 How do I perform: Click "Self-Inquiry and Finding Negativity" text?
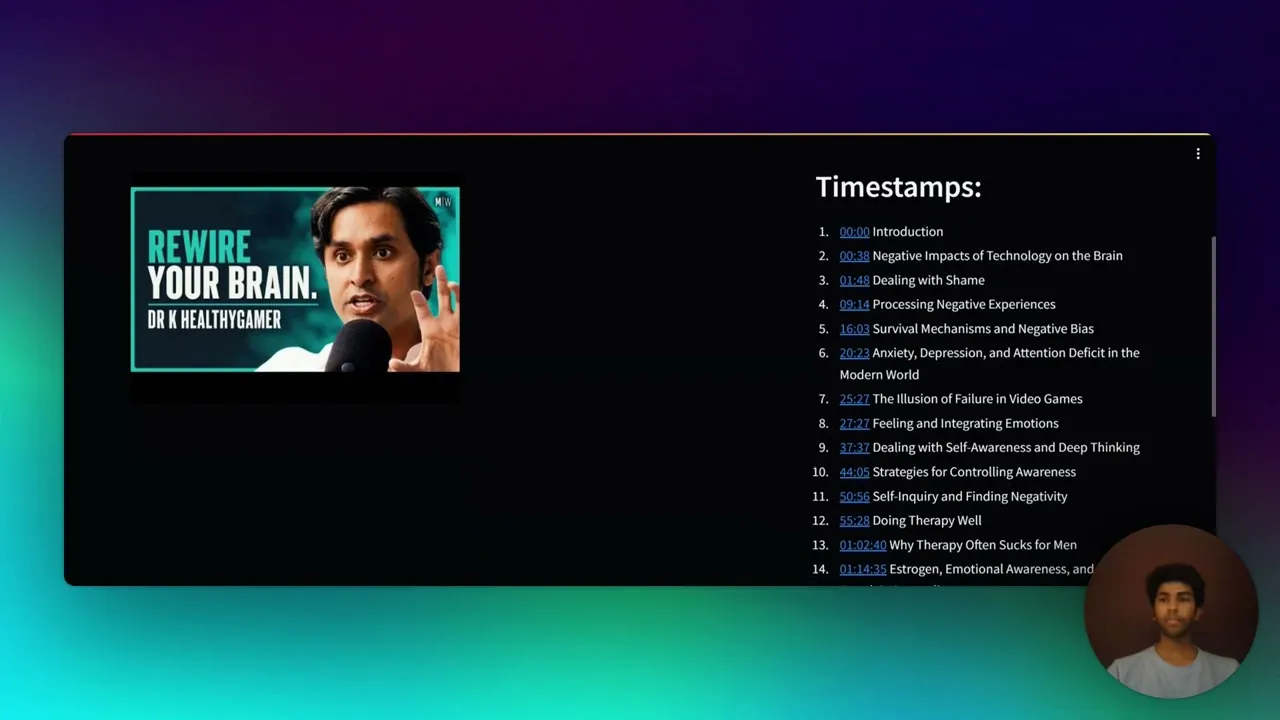tap(970, 497)
